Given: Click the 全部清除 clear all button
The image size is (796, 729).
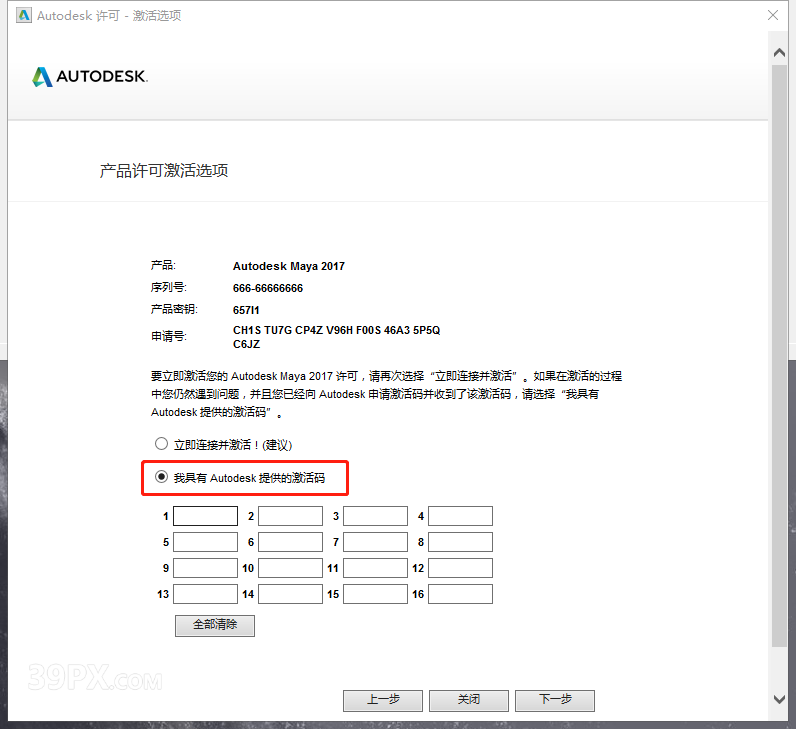Looking at the screenshot, I should point(215,625).
